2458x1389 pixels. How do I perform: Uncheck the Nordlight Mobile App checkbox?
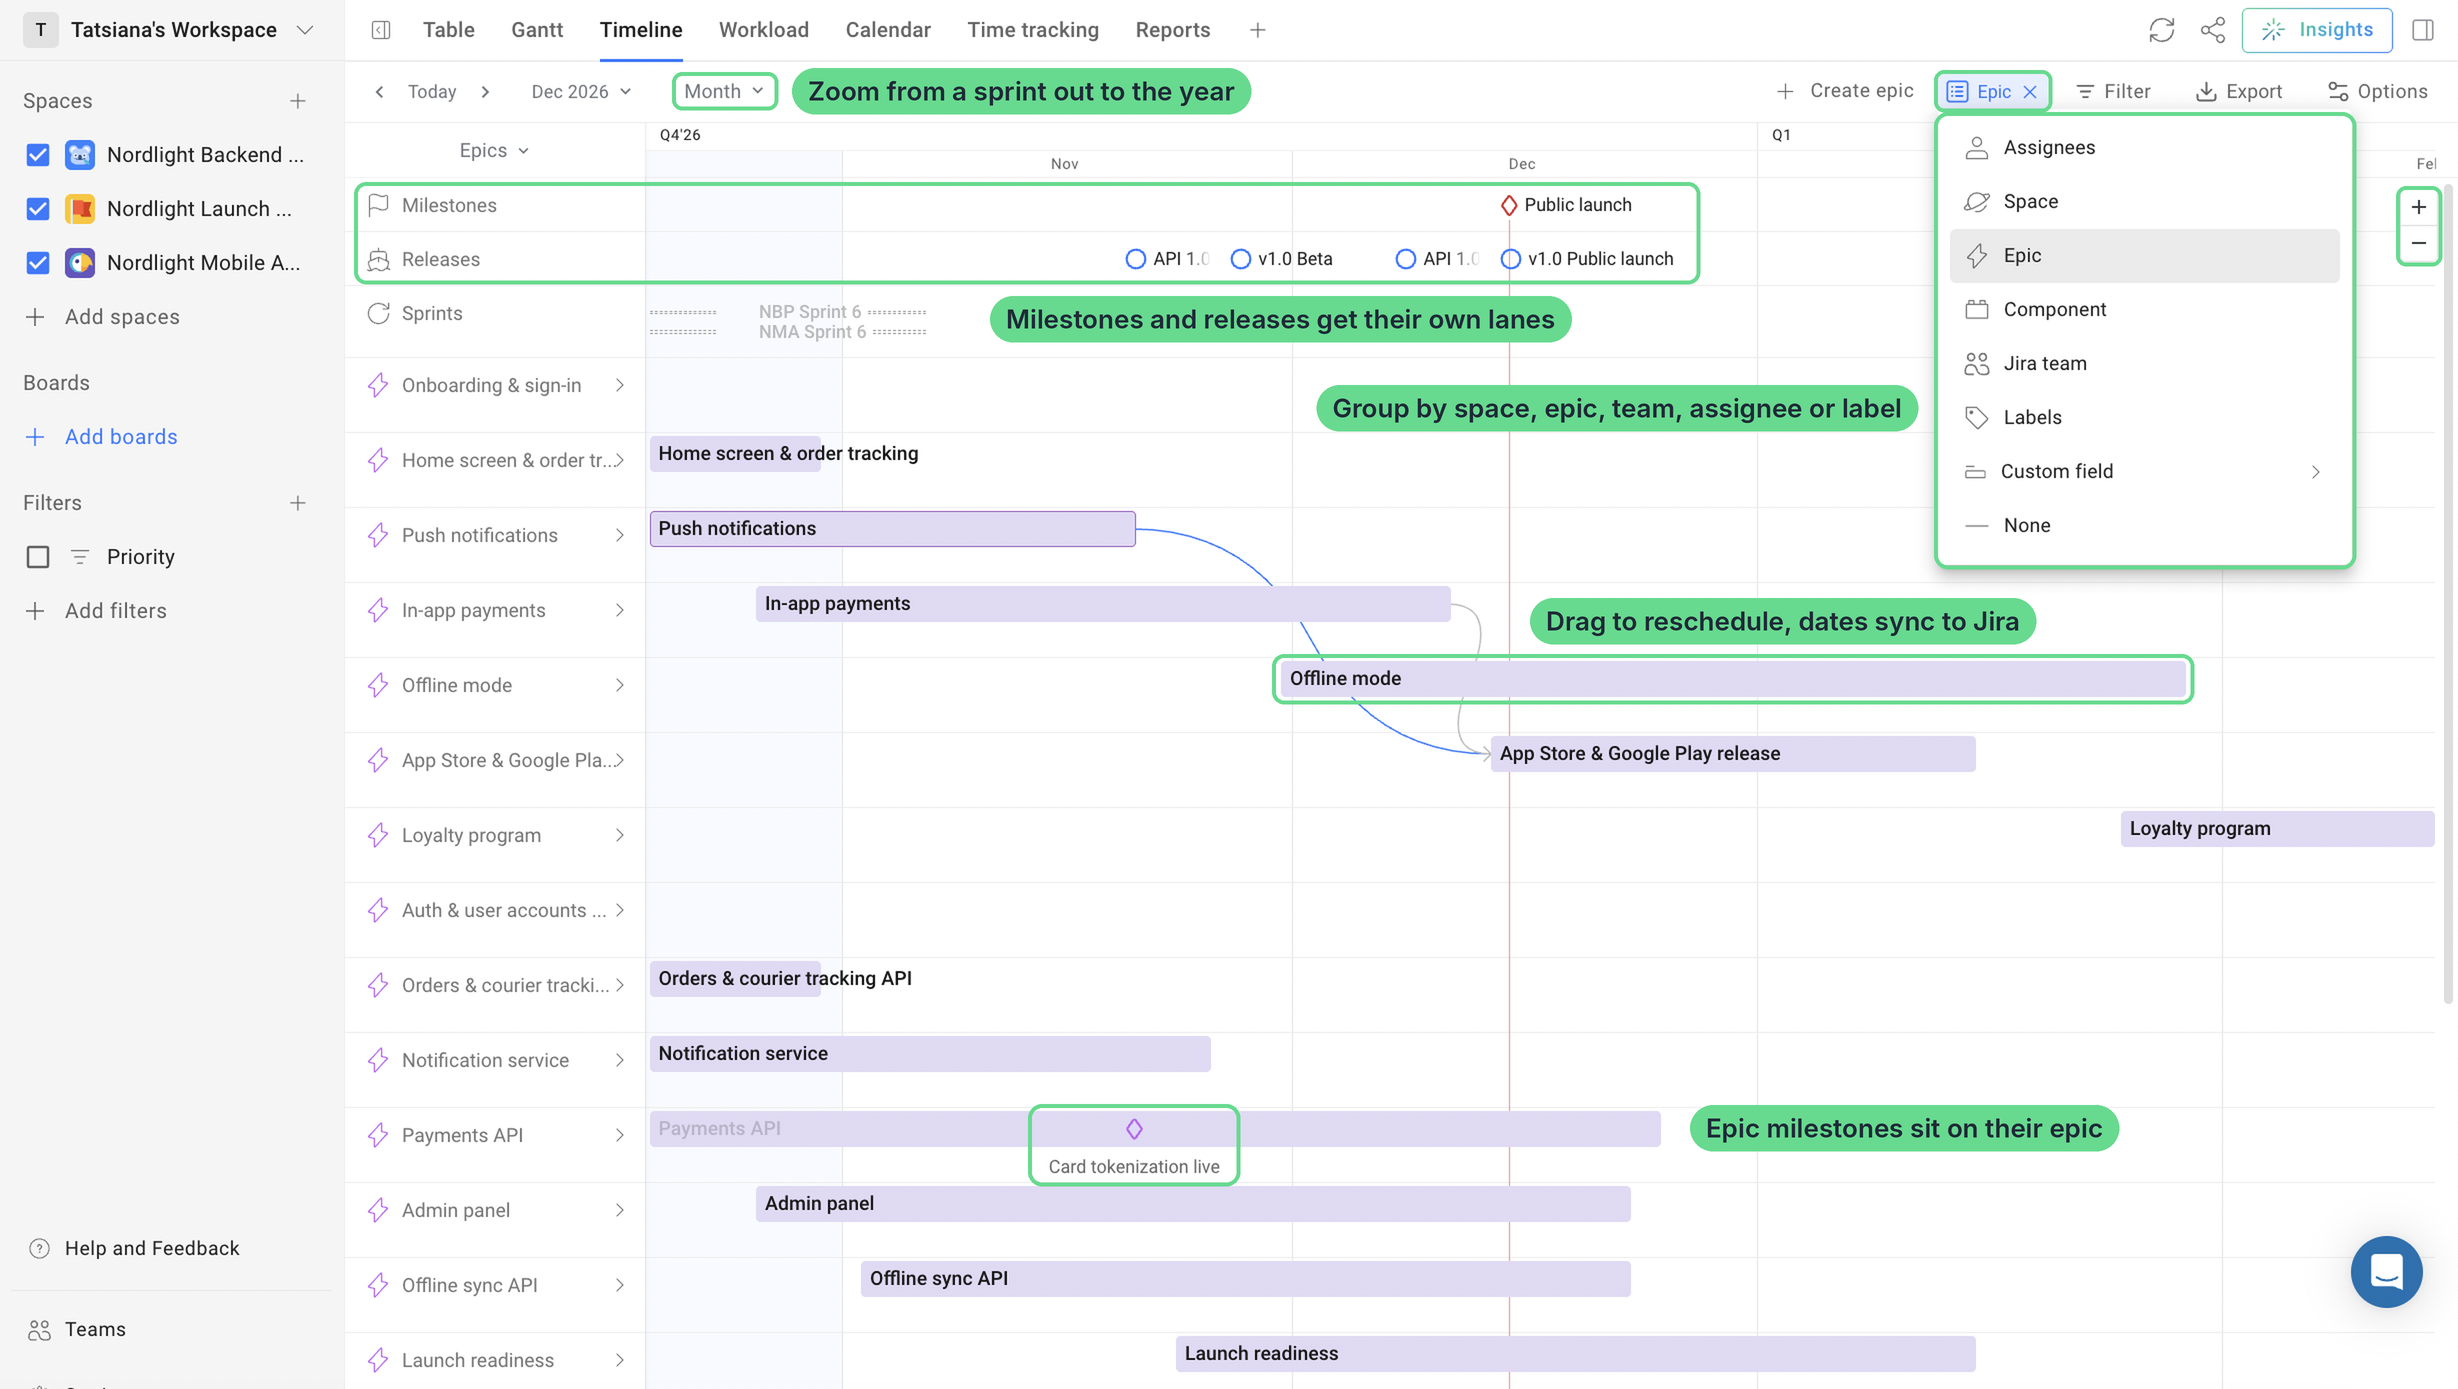click(x=37, y=263)
